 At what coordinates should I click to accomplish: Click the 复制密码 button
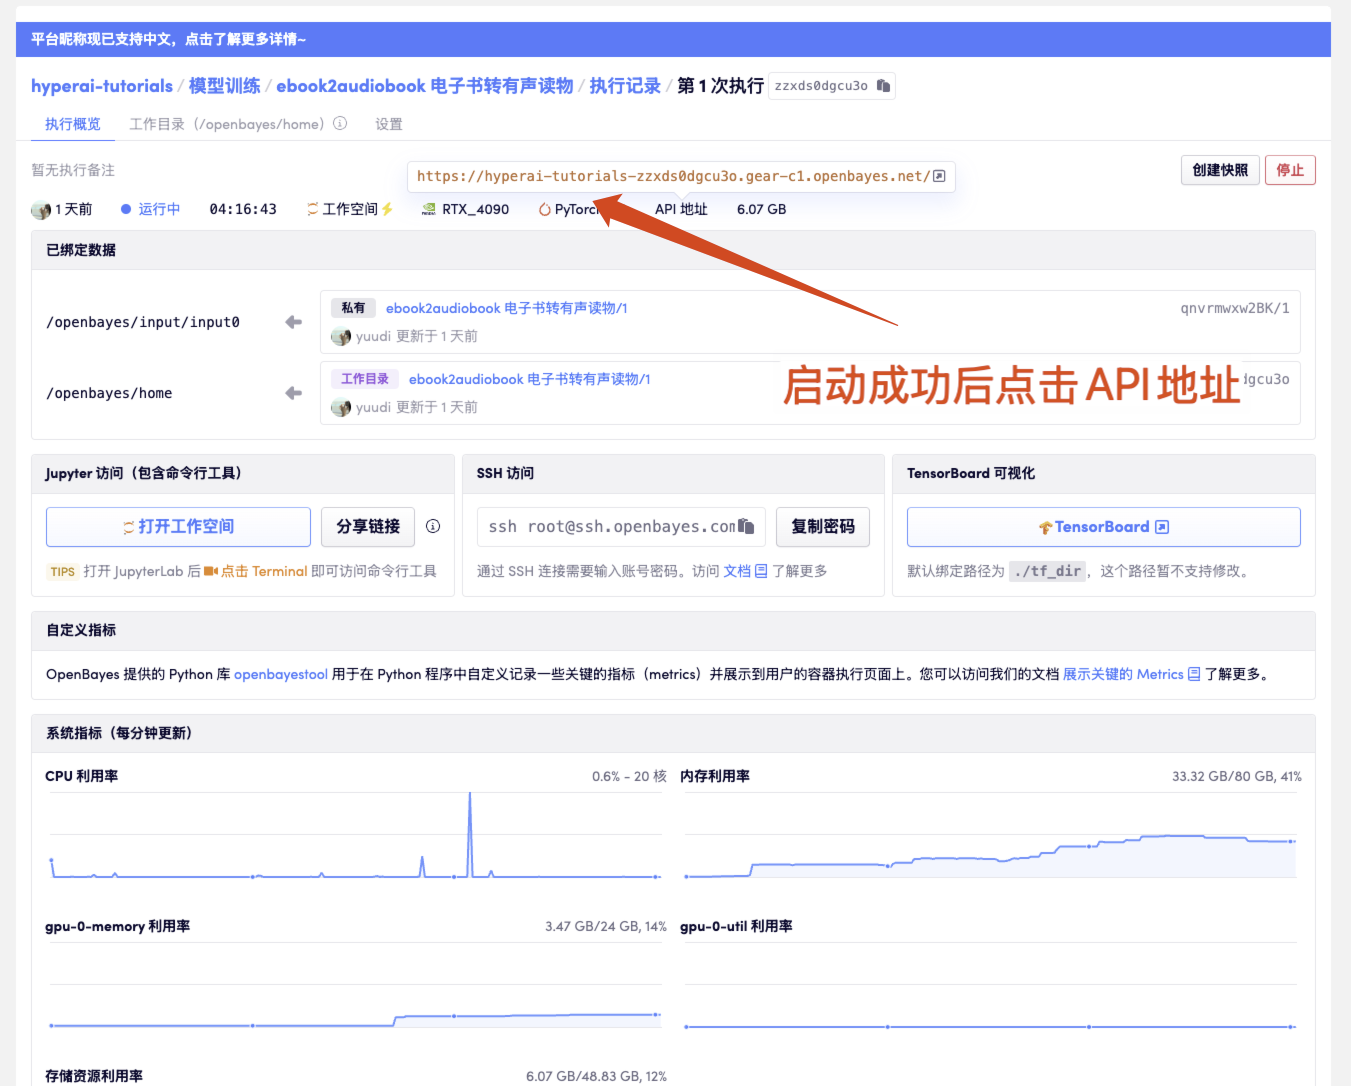tap(822, 526)
